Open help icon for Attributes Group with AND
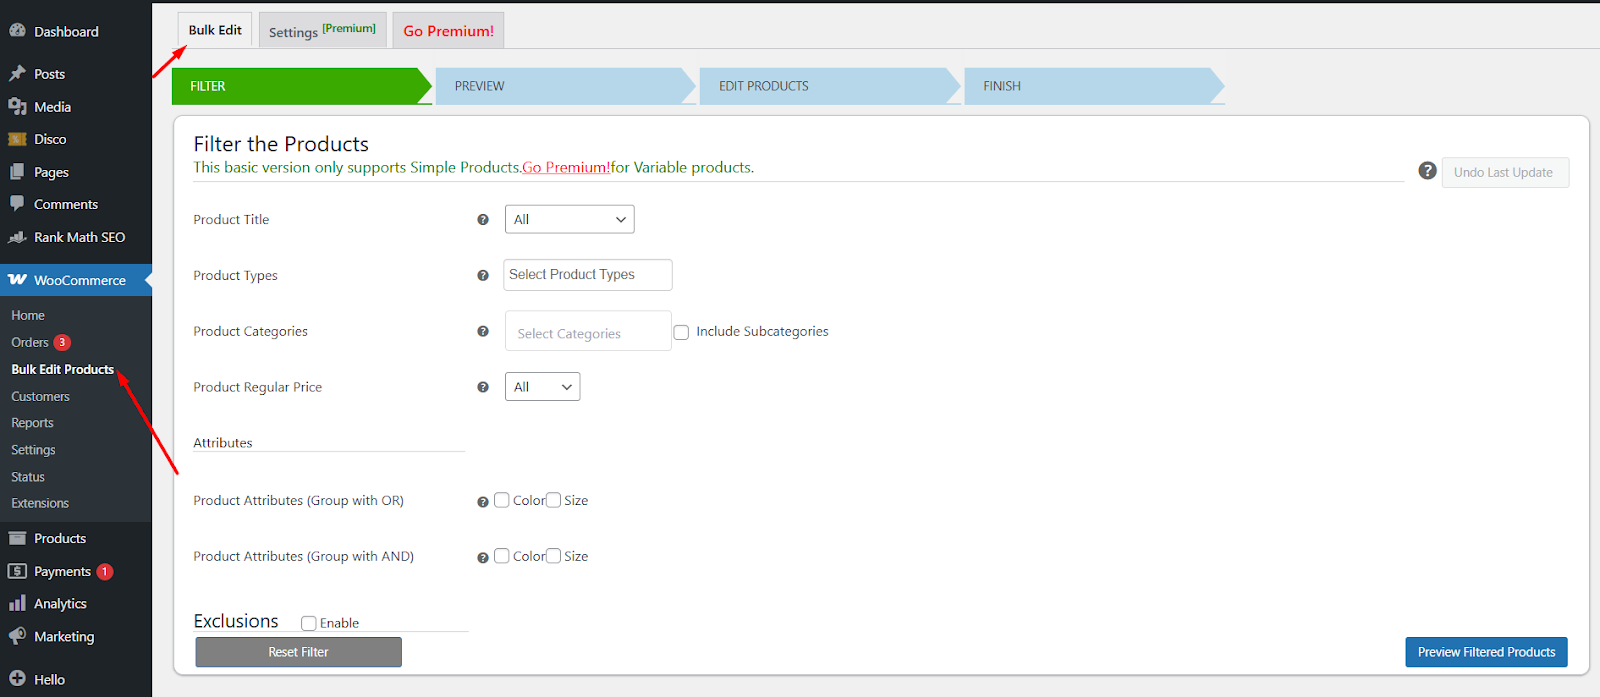The height and width of the screenshot is (697, 1600). [483, 558]
